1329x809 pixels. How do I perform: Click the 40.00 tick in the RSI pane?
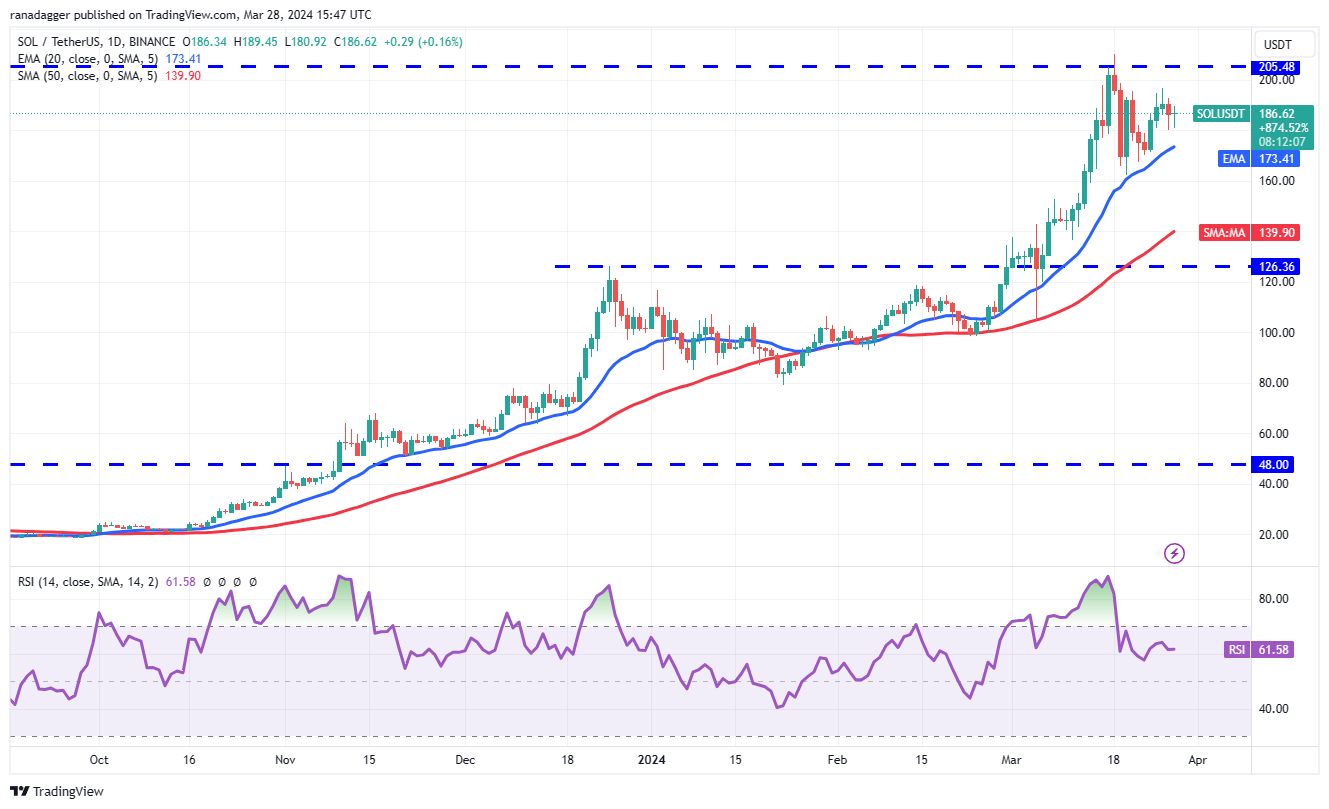point(1275,709)
